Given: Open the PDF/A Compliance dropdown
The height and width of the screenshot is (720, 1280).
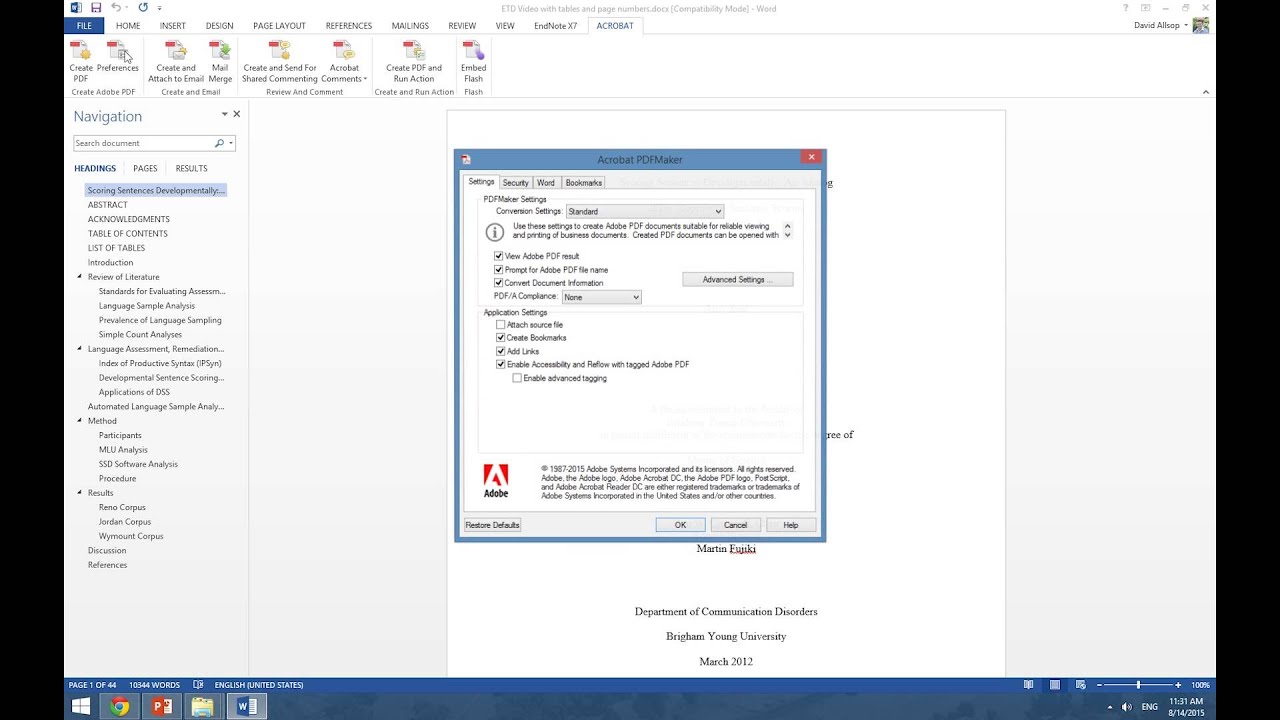Looking at the screenshot, I should (x=601, y=297).
